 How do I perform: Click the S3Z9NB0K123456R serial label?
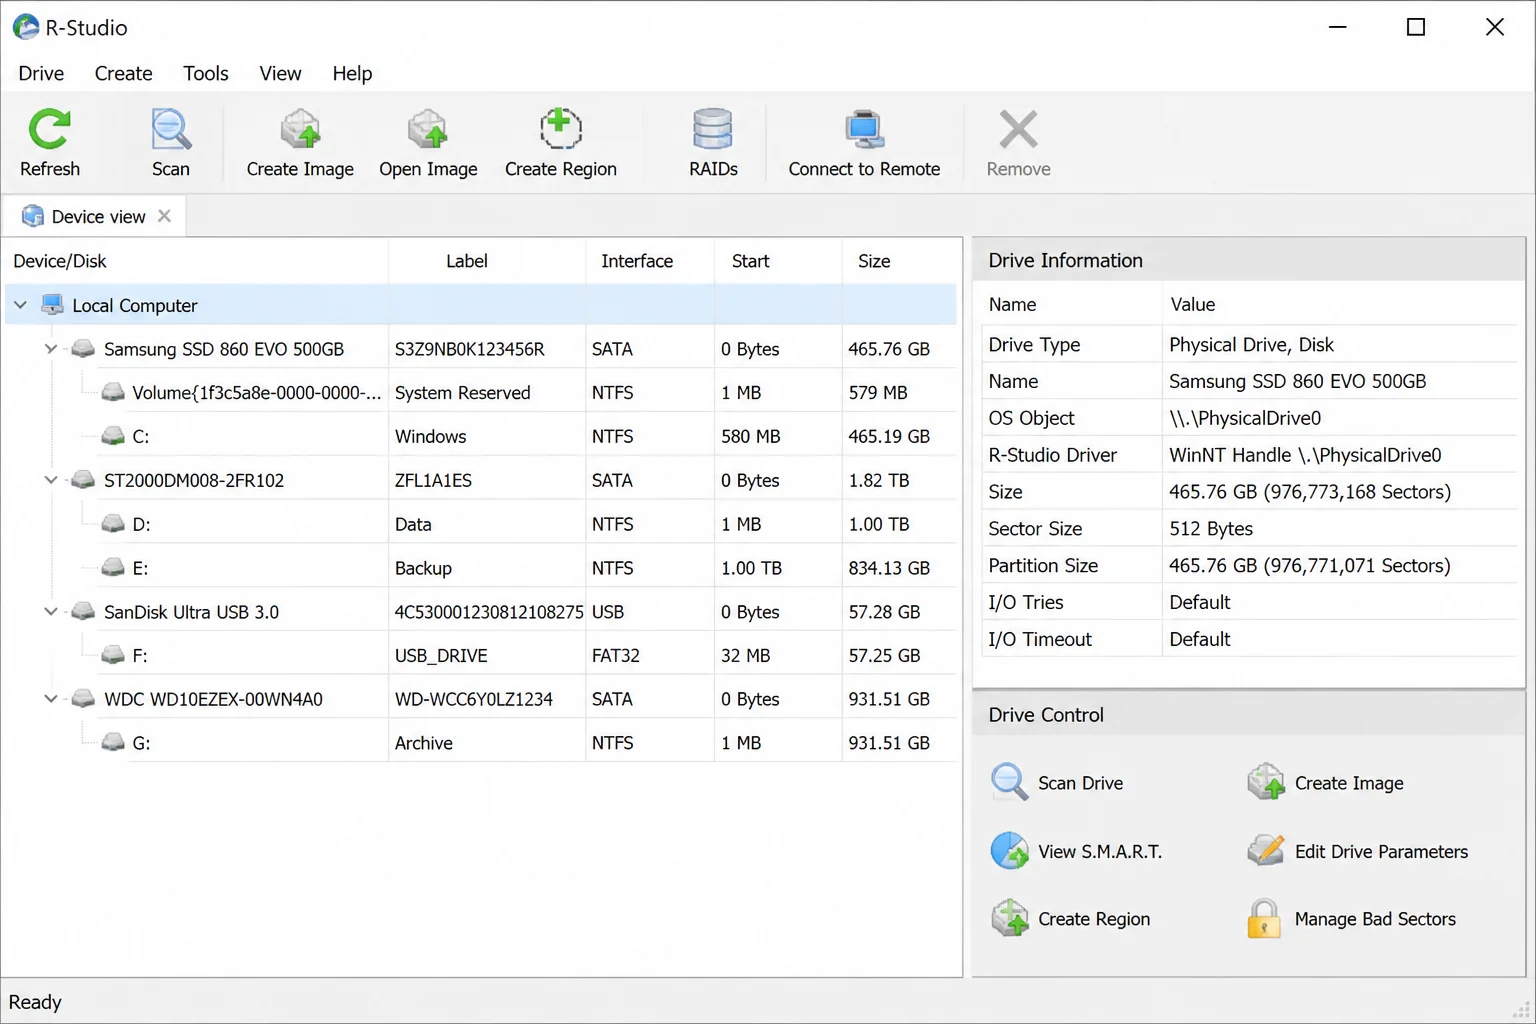[469, 349]
